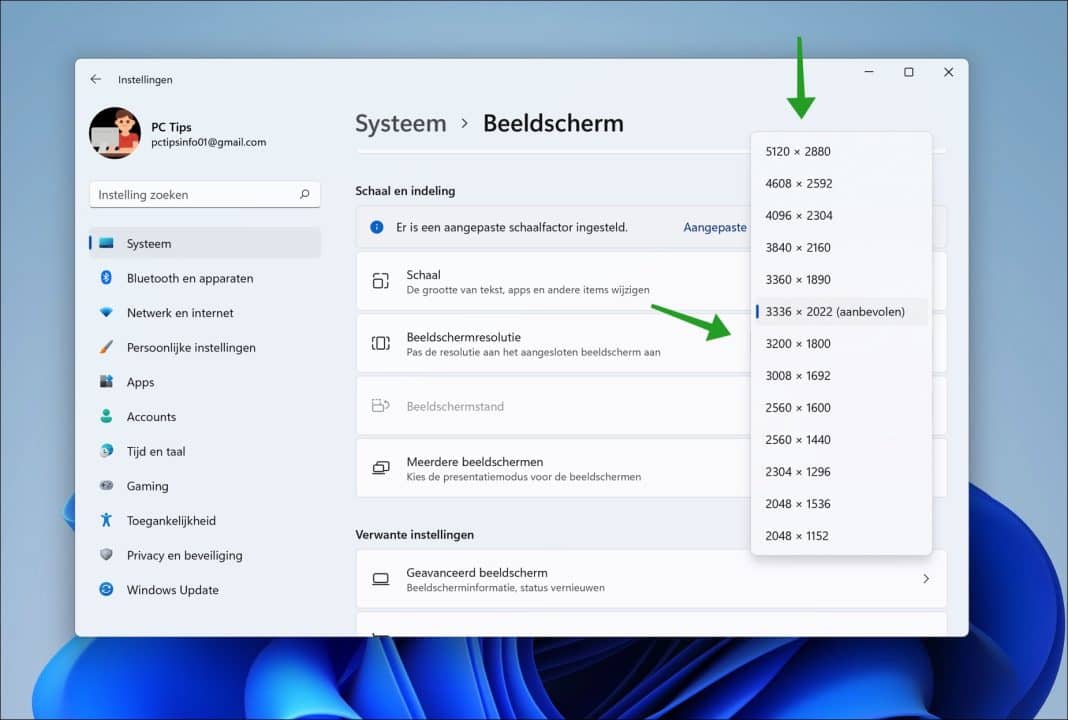Select resolution 3008 × 1692
This screenshot has height=720, width=1068.
841,375
